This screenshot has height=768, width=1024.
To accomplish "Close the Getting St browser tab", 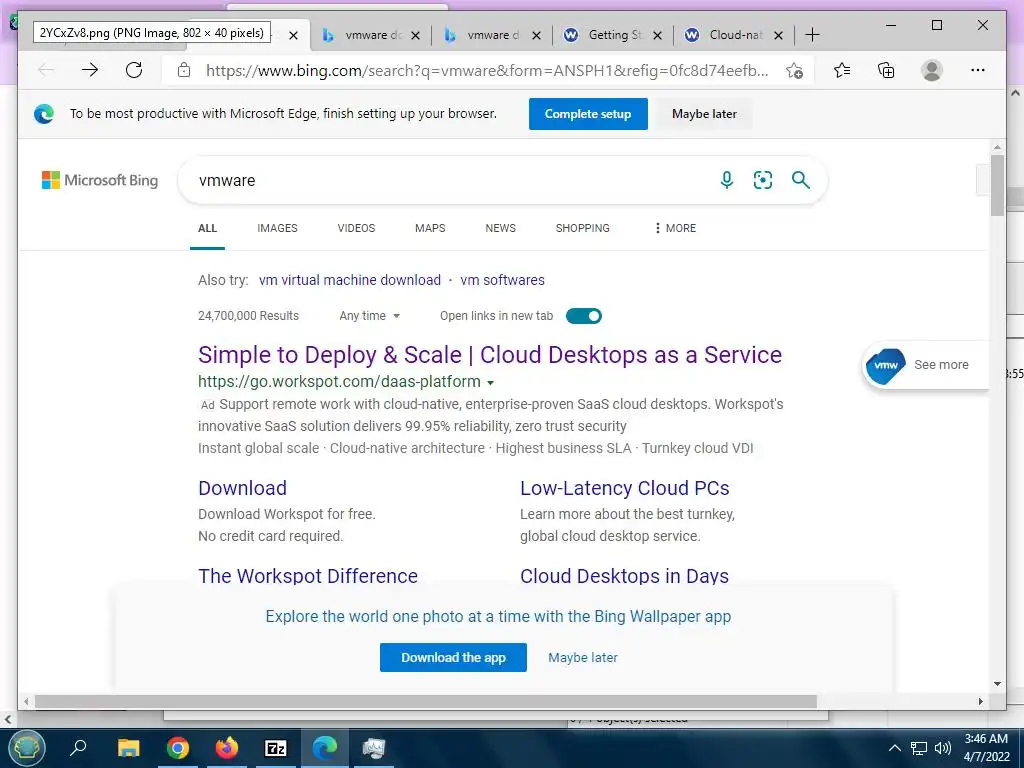I will click(x=658, y=35).
